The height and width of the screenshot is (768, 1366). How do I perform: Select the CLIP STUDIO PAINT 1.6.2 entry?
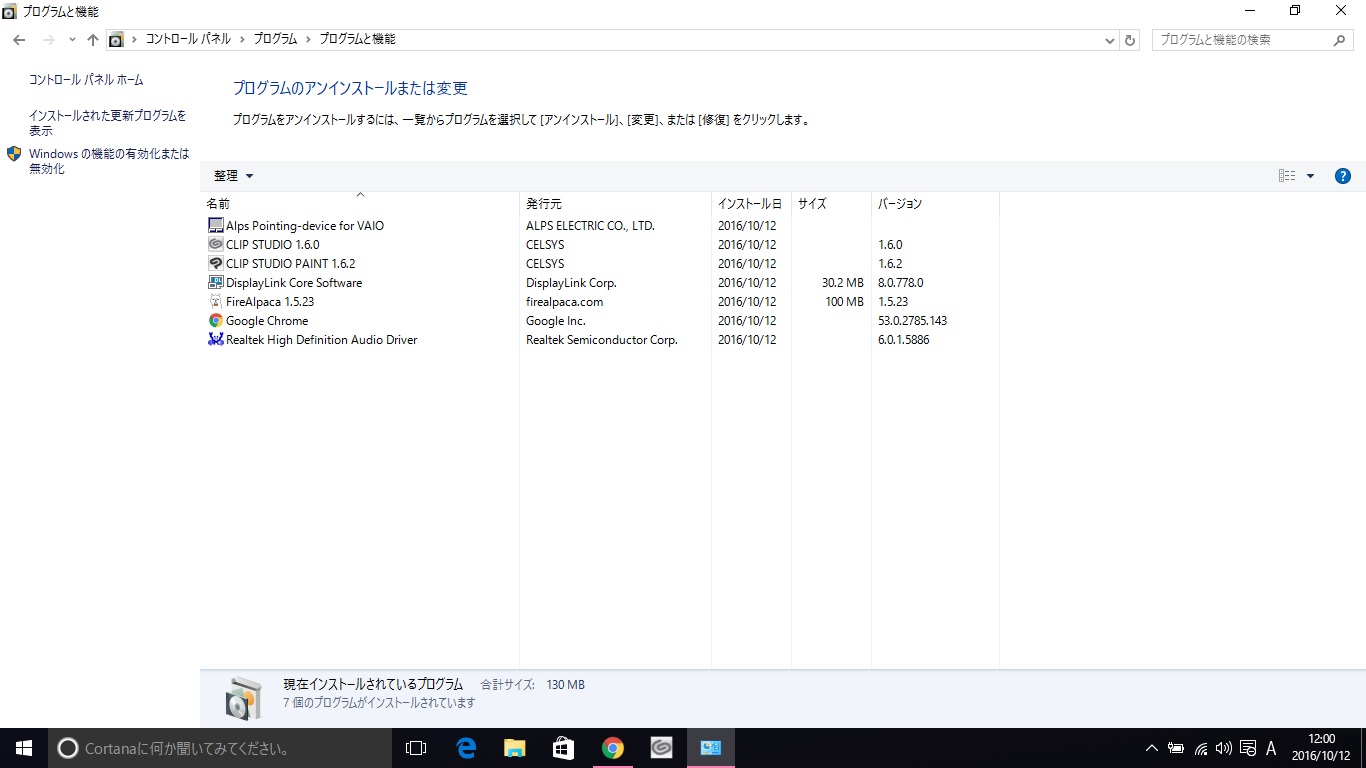[291, 264]
